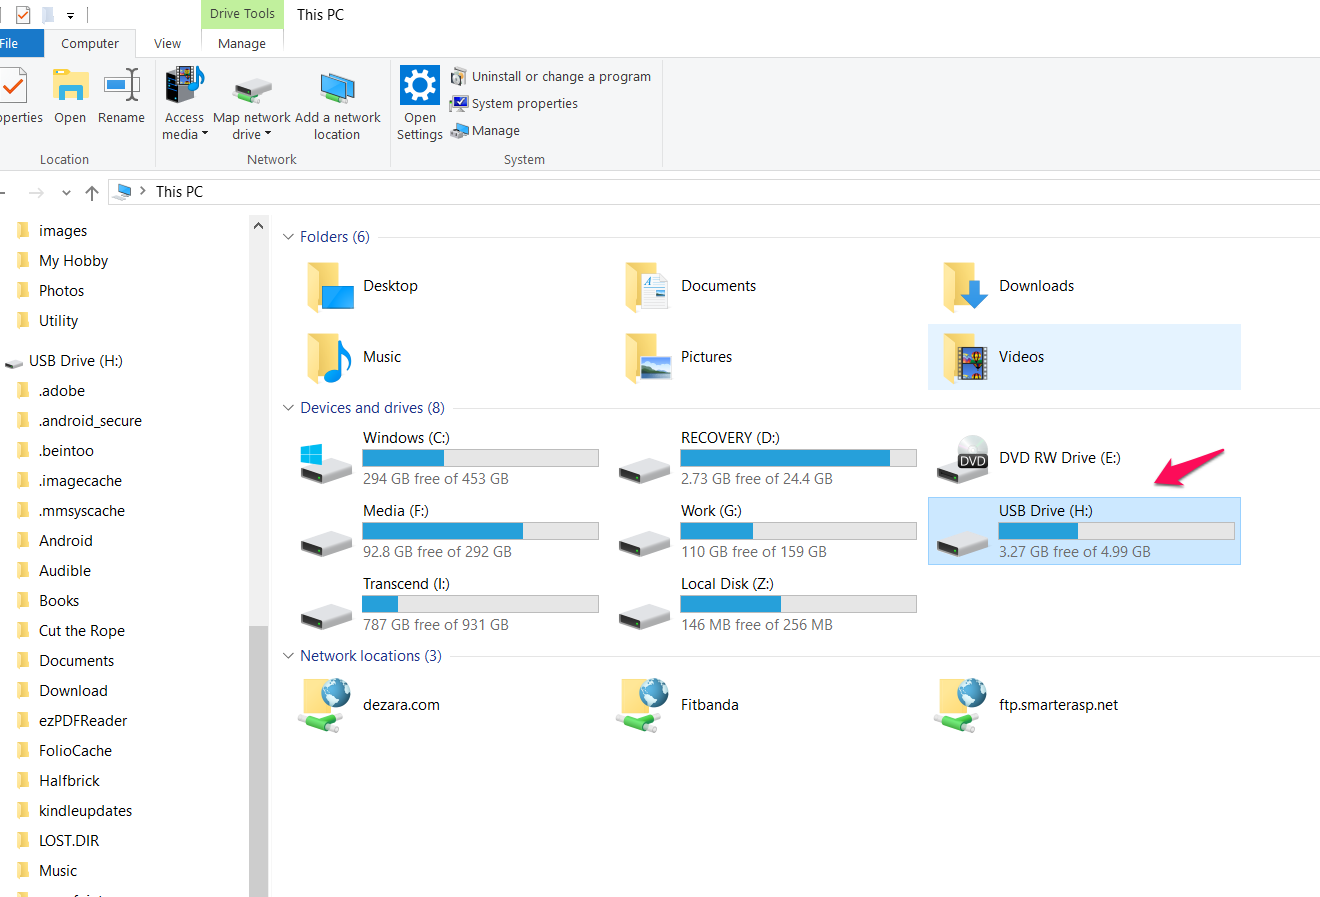Open the Utility folder in navigation pane
Screen dimensions: 1320x897
[58, 321]
